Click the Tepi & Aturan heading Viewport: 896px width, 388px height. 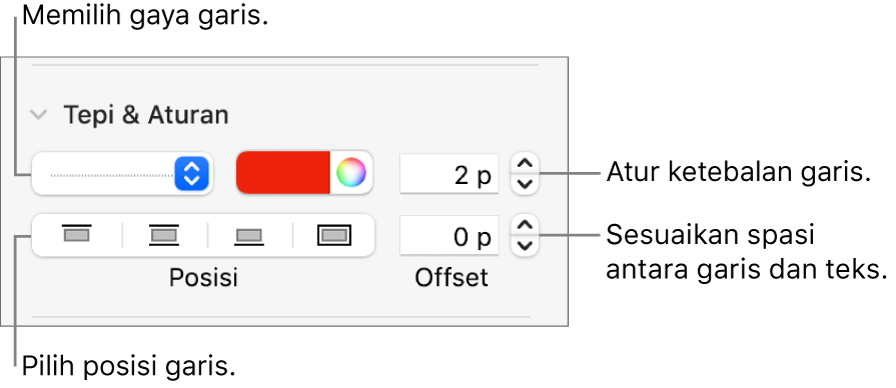146,115
